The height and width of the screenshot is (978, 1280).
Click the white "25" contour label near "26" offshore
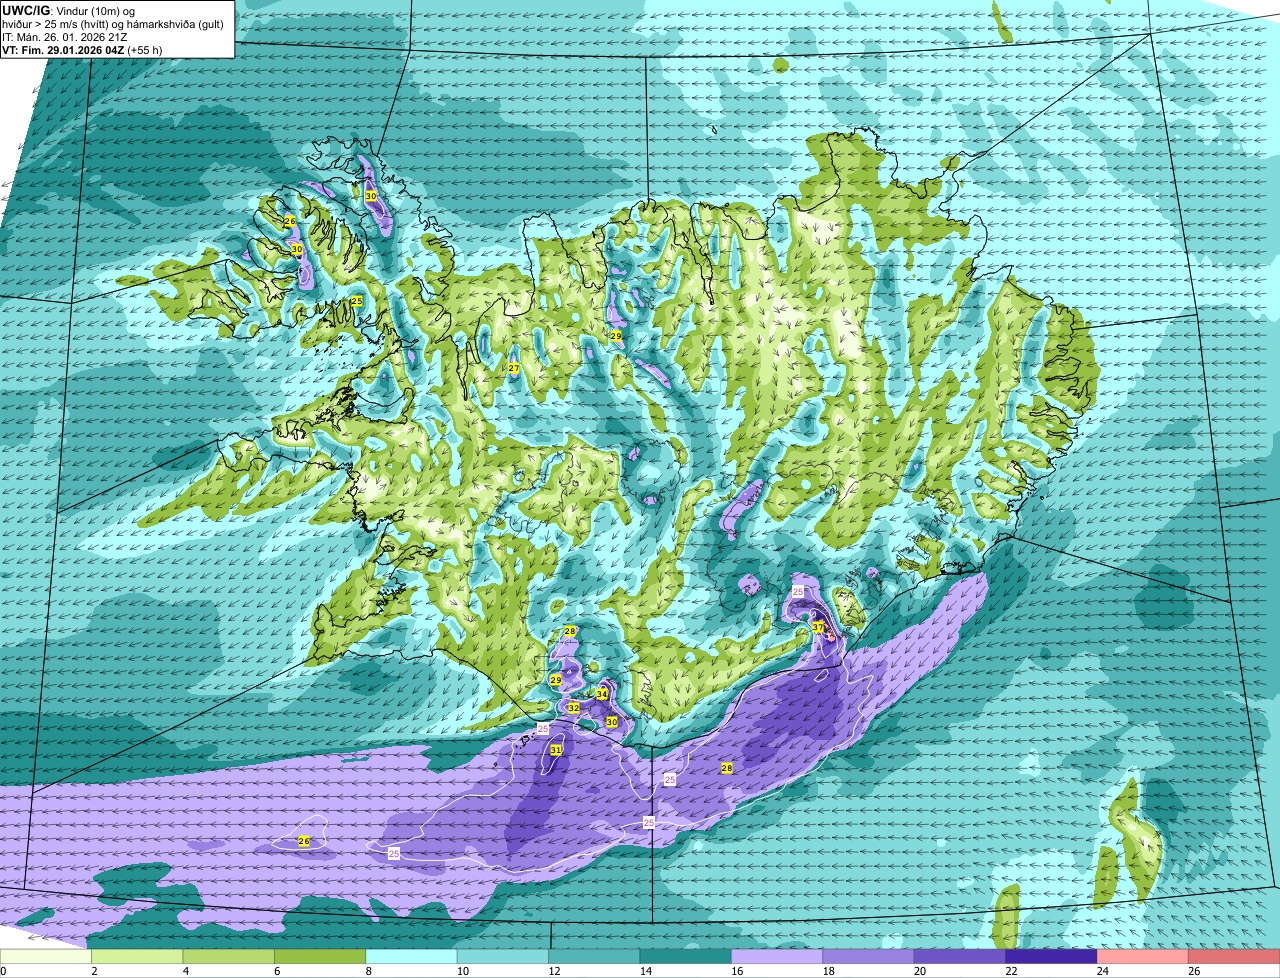(x=394, y=853)
